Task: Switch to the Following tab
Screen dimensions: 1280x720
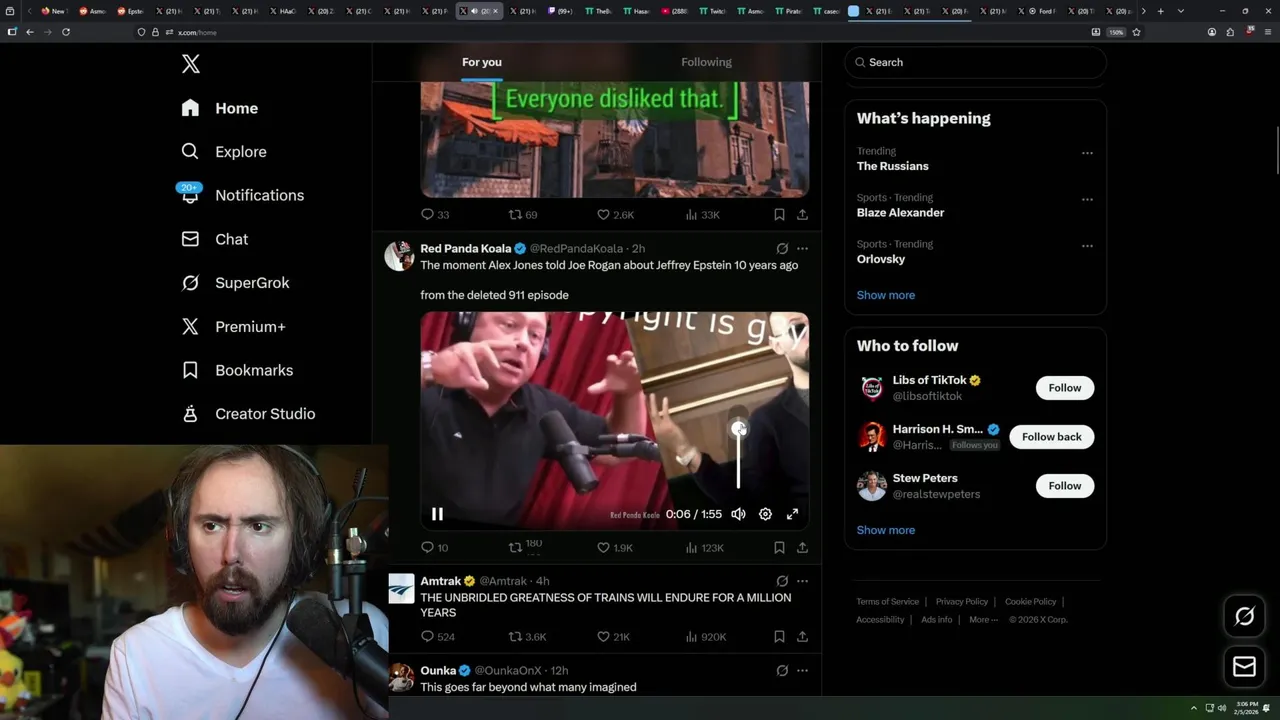Action: 706,62
